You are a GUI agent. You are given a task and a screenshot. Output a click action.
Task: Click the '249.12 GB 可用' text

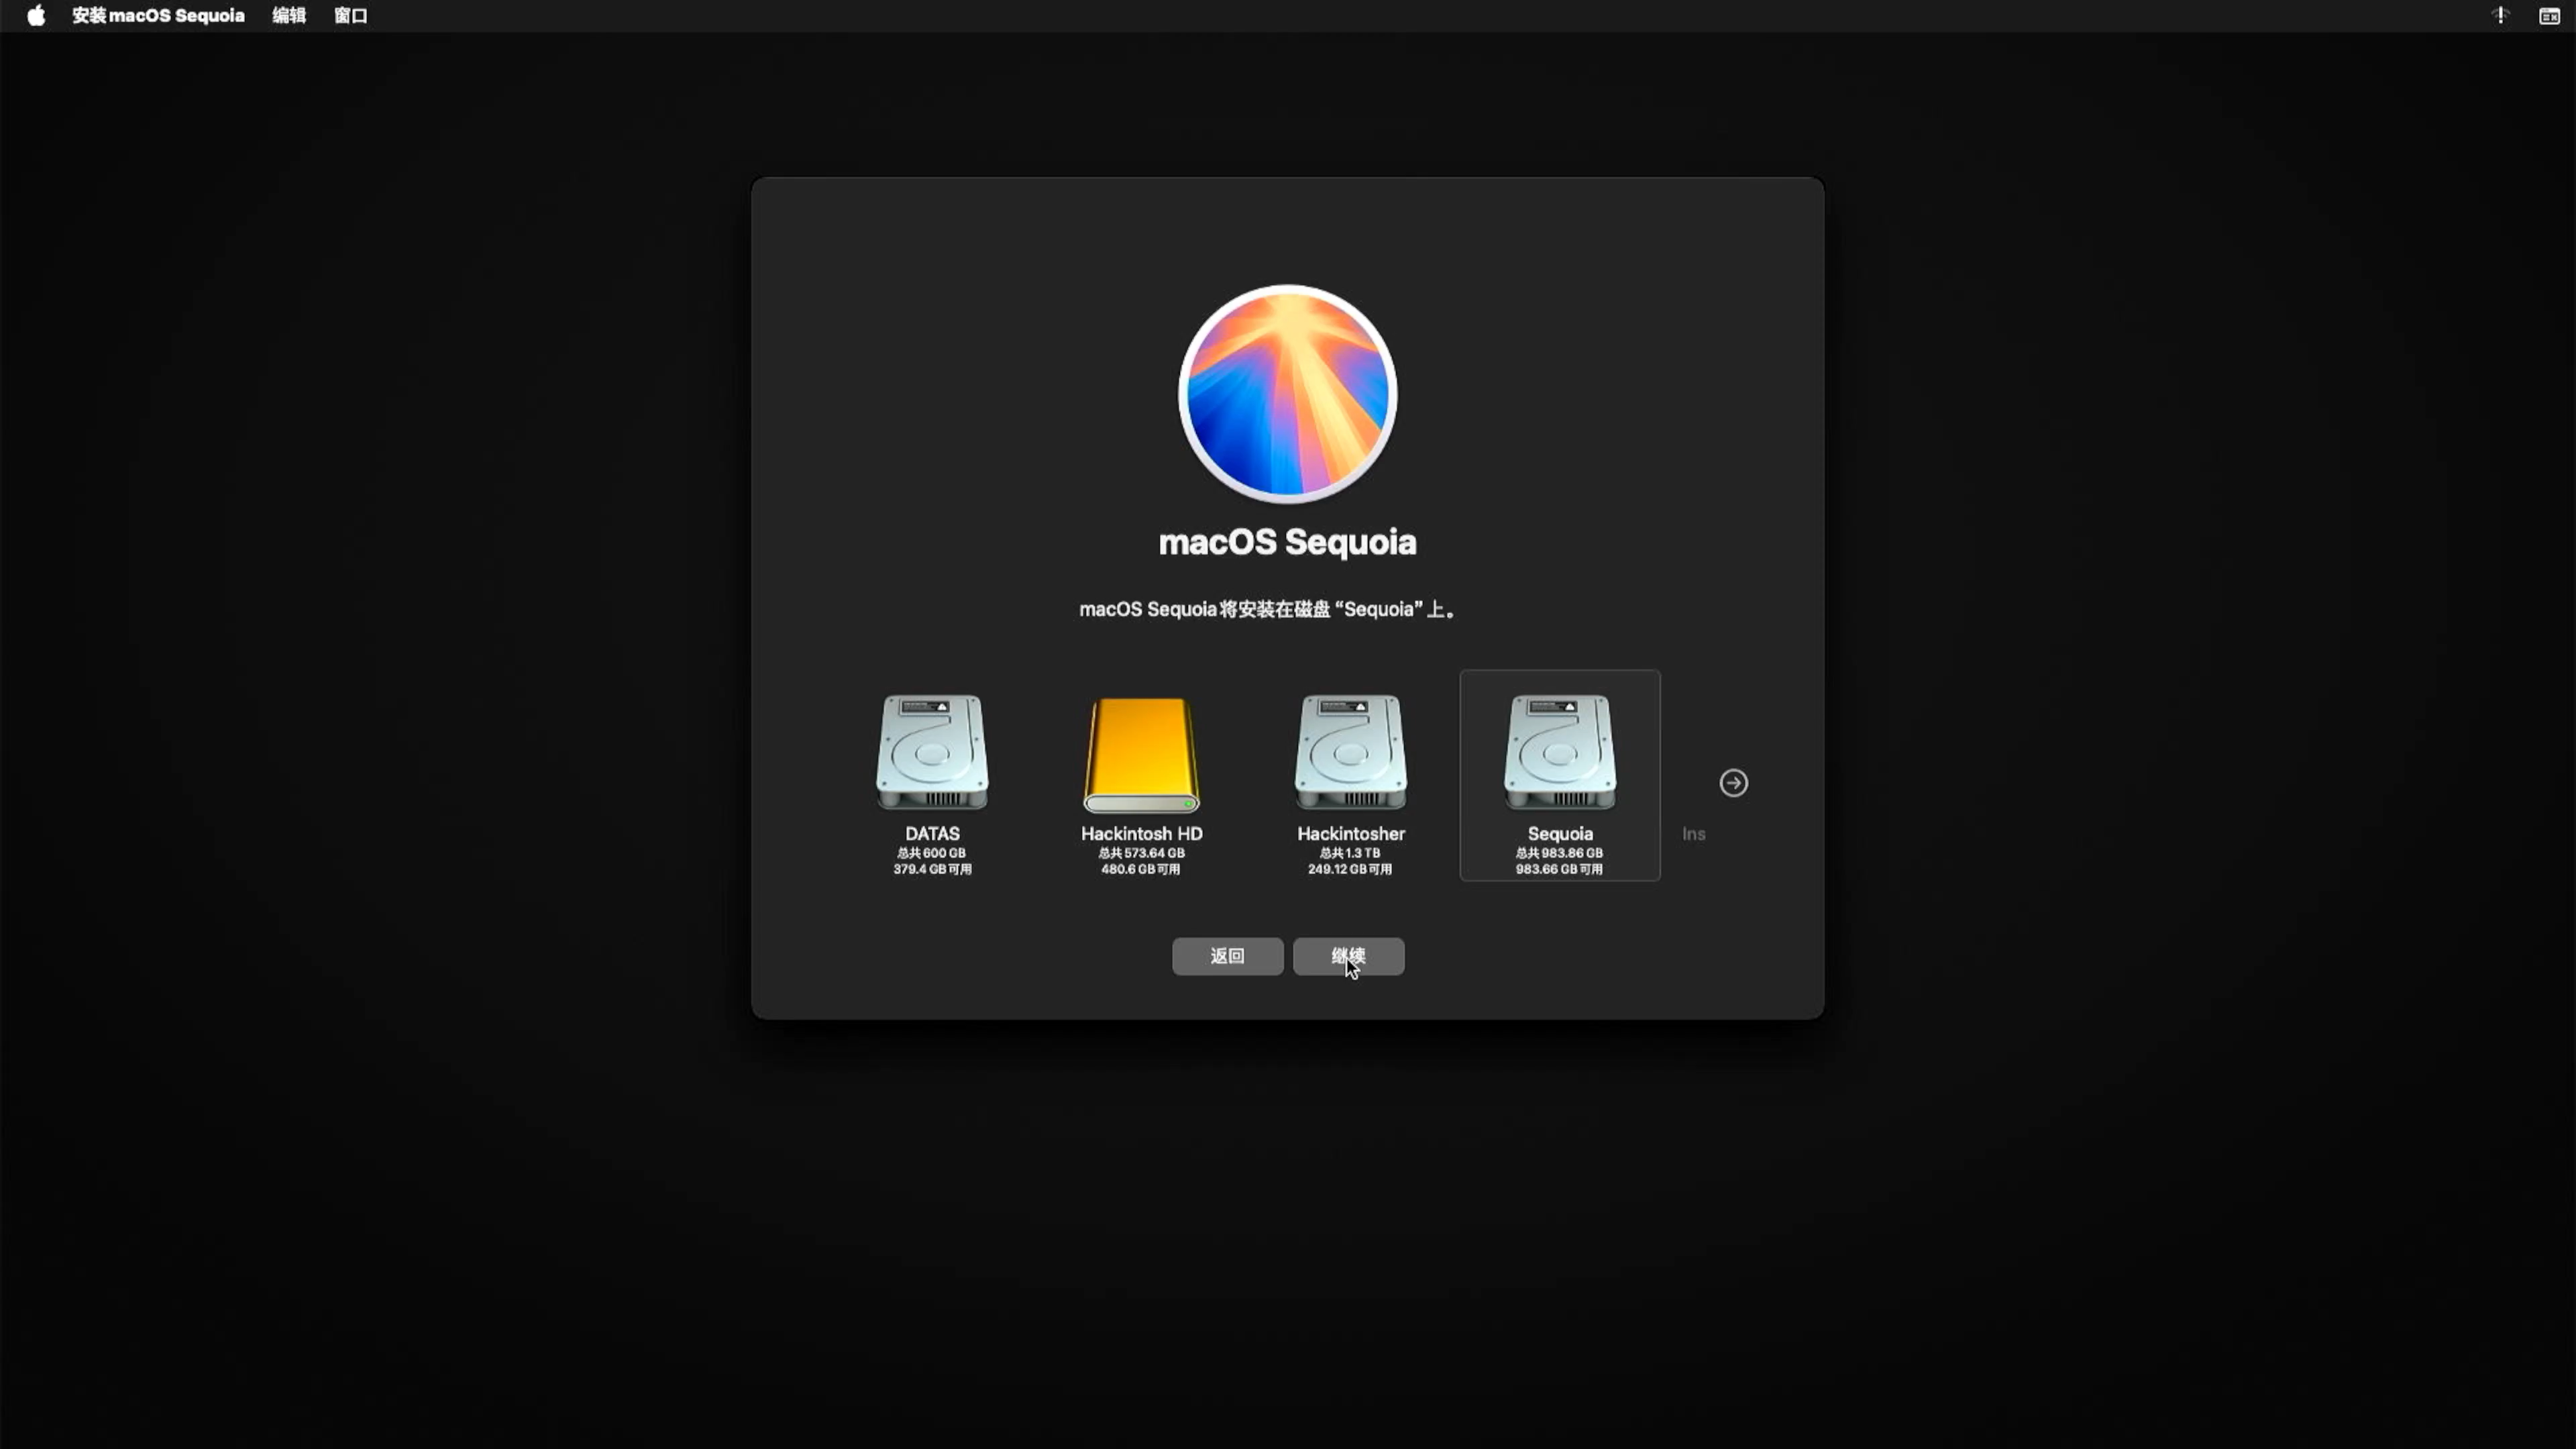pyautogui.click(x=1350, y=869)
